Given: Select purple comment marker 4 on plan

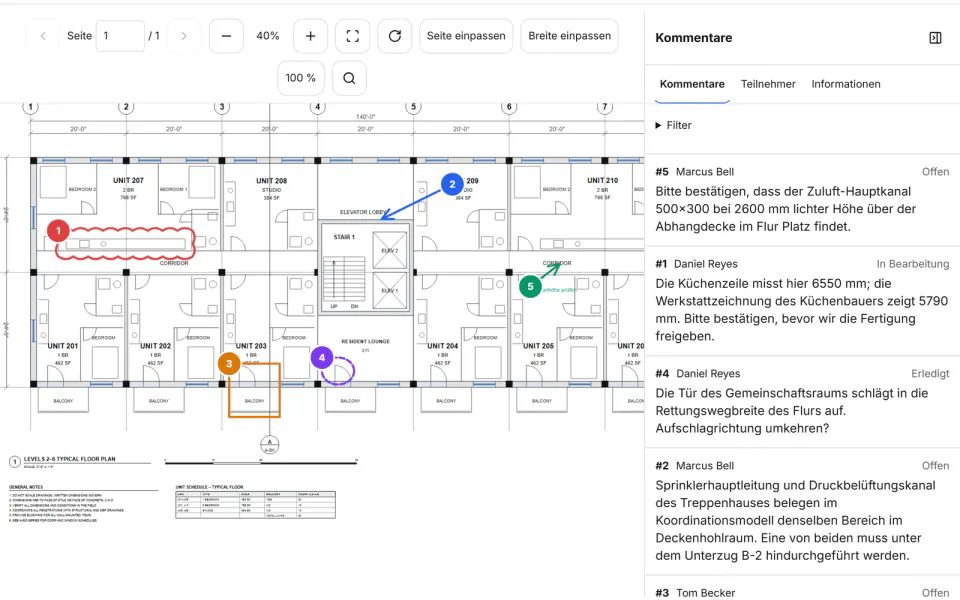Looking at the screenshot, I should pos(321,358).
